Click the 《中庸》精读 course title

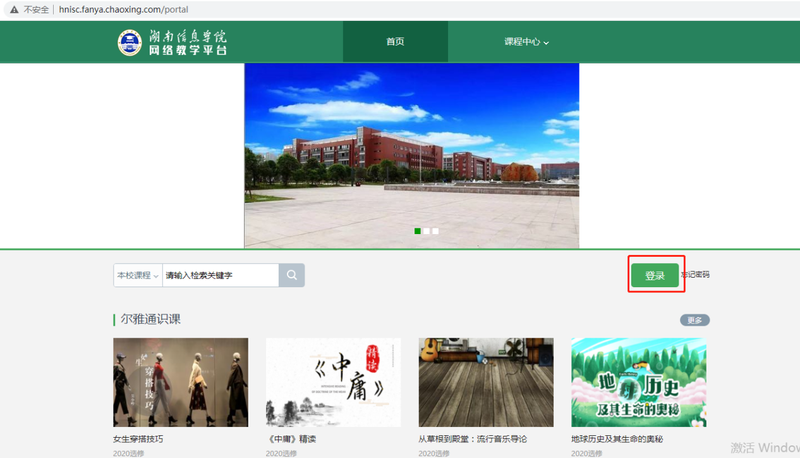click(291, 439)
